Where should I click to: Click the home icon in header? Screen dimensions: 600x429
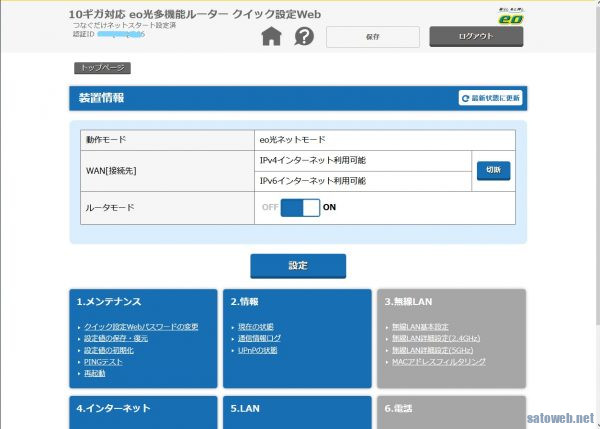tap(271, 37)
